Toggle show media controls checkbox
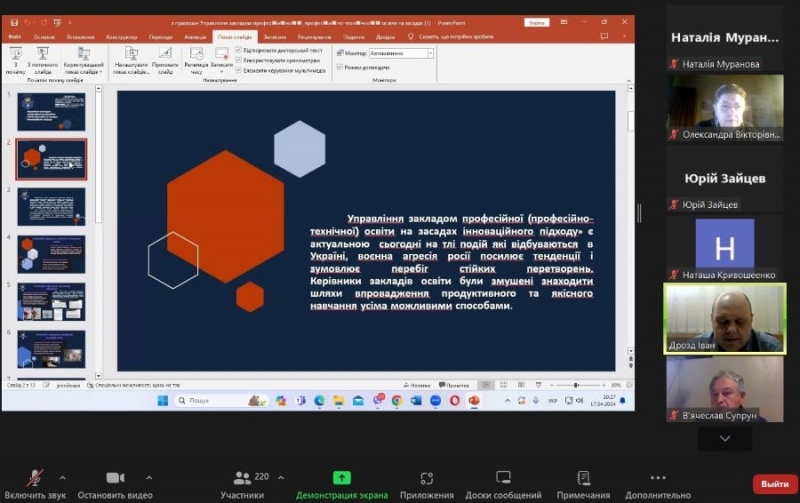800x503 pixels. 238,70
